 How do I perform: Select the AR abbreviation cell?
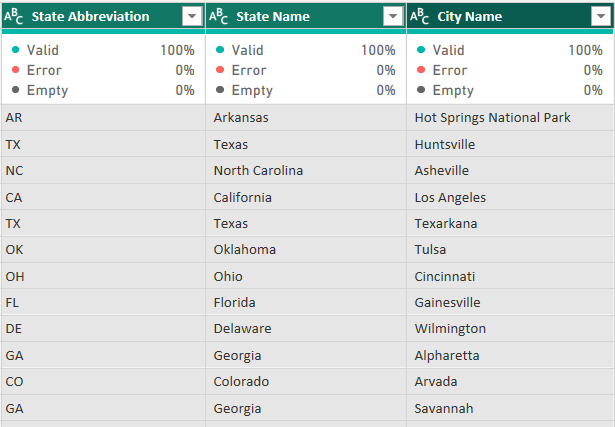(104, 118)
